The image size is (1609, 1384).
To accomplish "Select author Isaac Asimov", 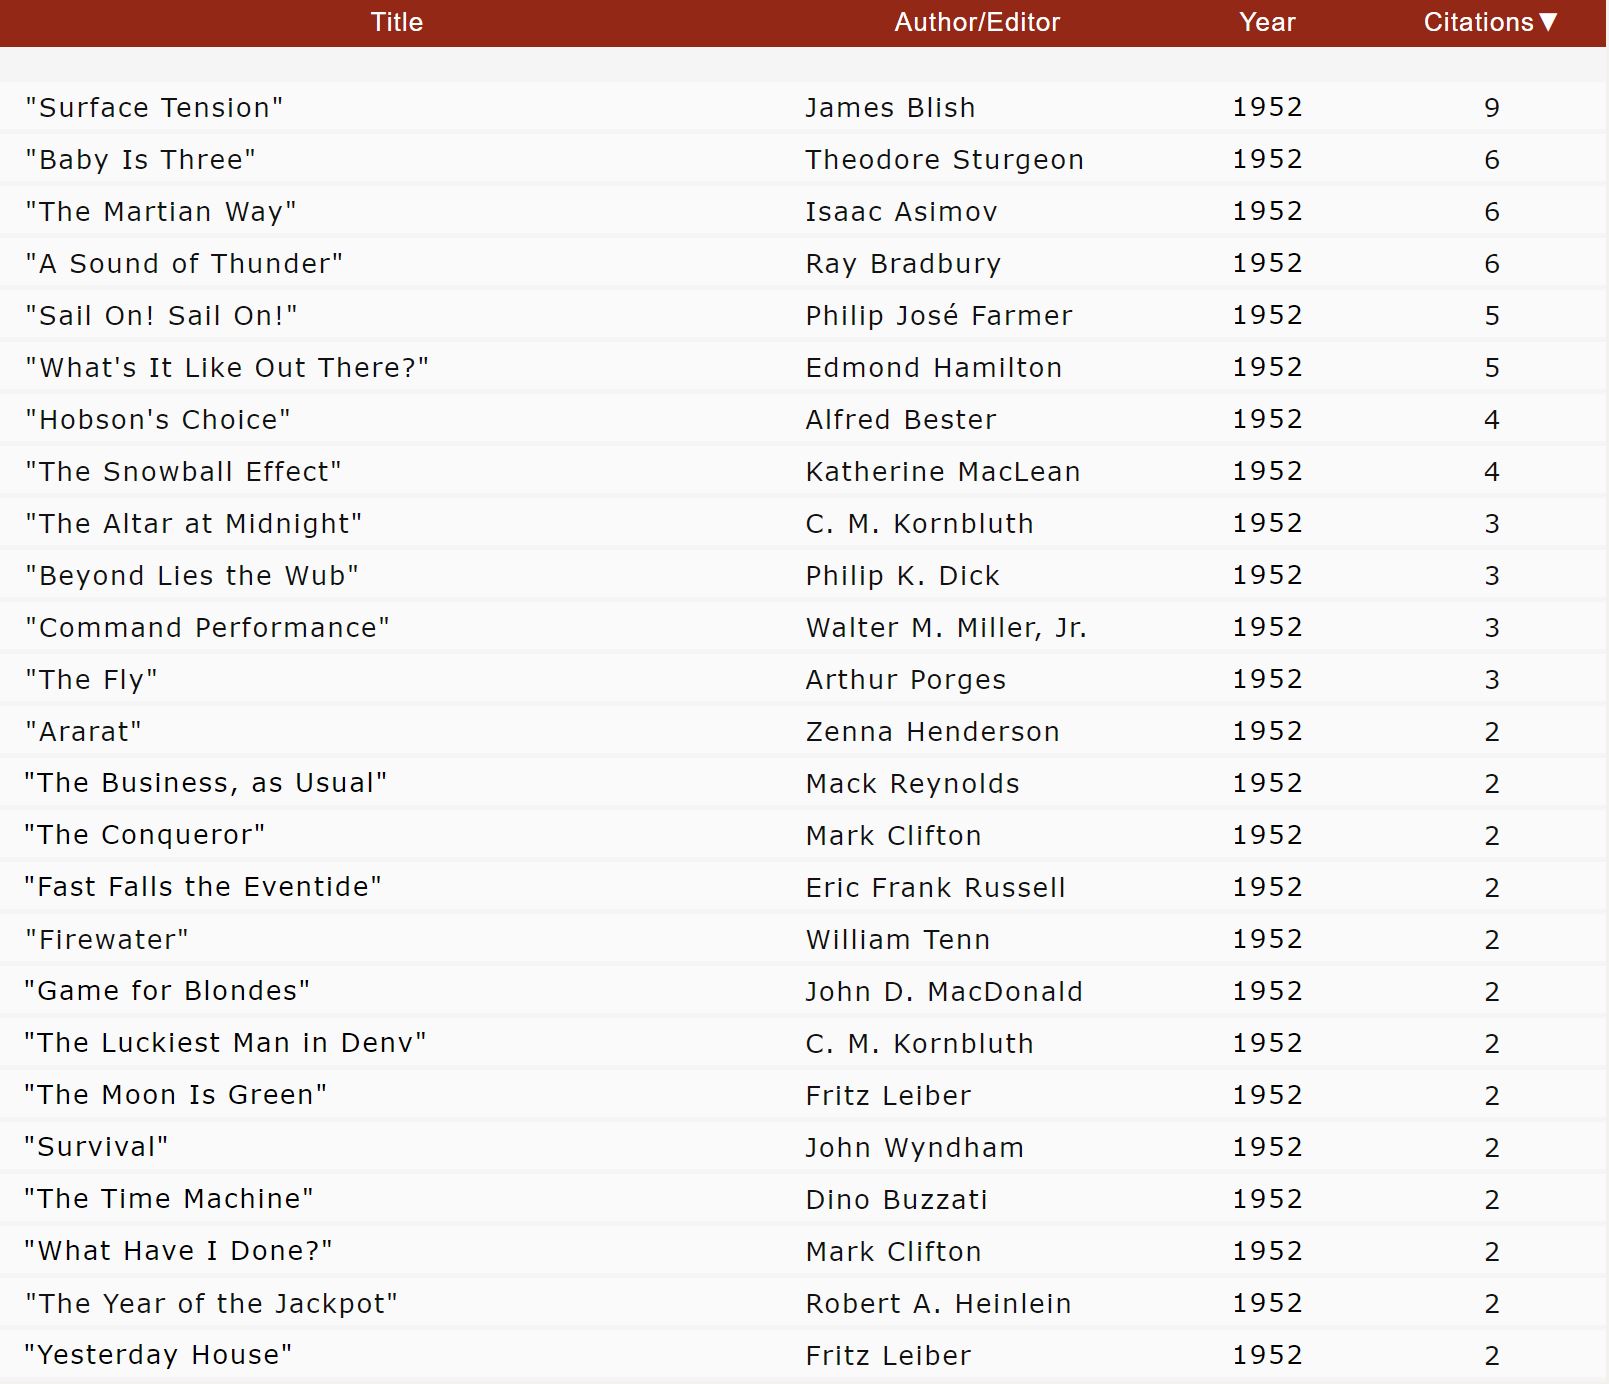I will pyautogui.click(x=901, y=211).
